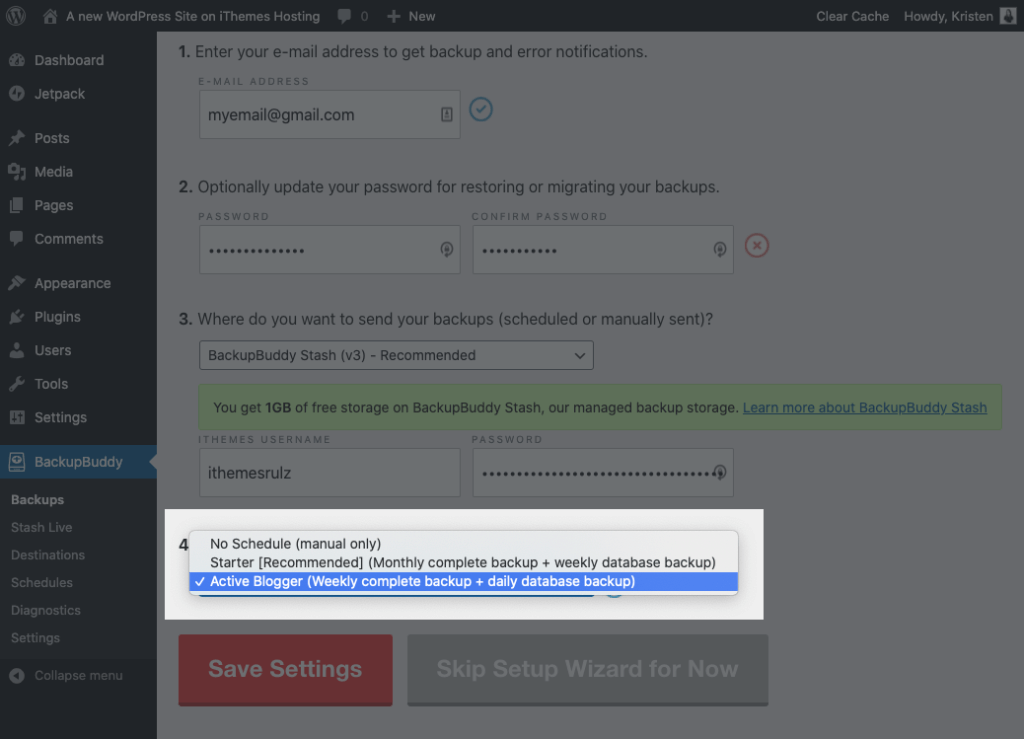This screenshot has width=1024, height=739.
Task: Click the BackupBuddy menu icon
Action: [x=17, y=462]
